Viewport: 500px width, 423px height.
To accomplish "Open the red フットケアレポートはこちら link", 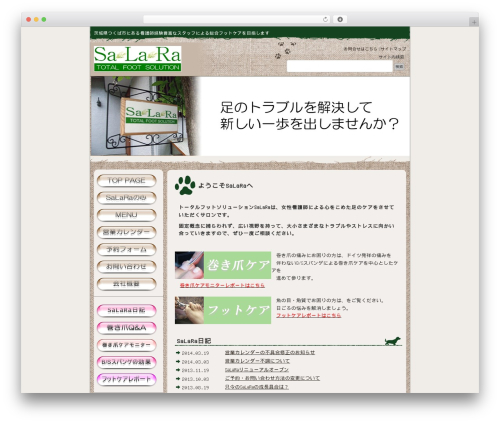I will [309, 315].
